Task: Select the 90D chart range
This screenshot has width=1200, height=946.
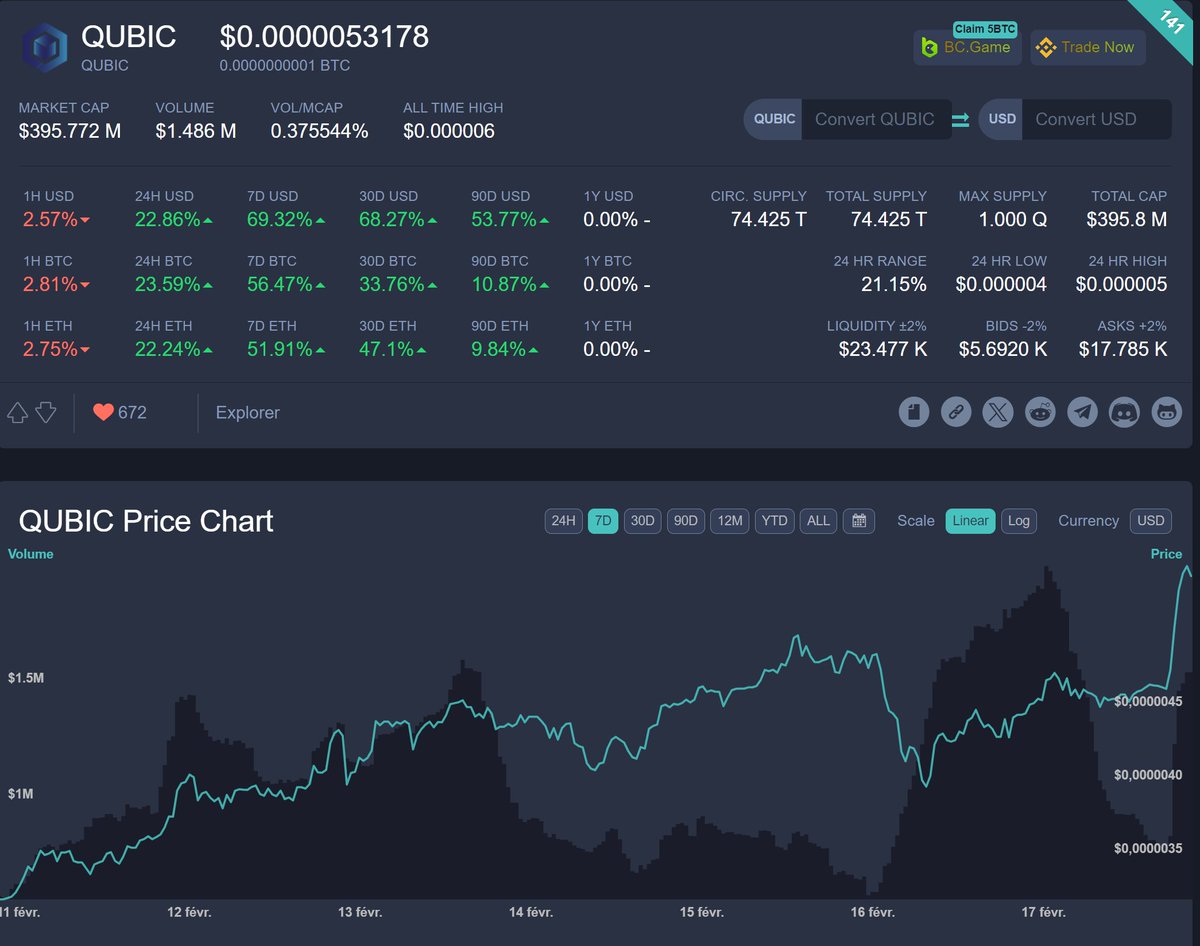Action: 685,521
